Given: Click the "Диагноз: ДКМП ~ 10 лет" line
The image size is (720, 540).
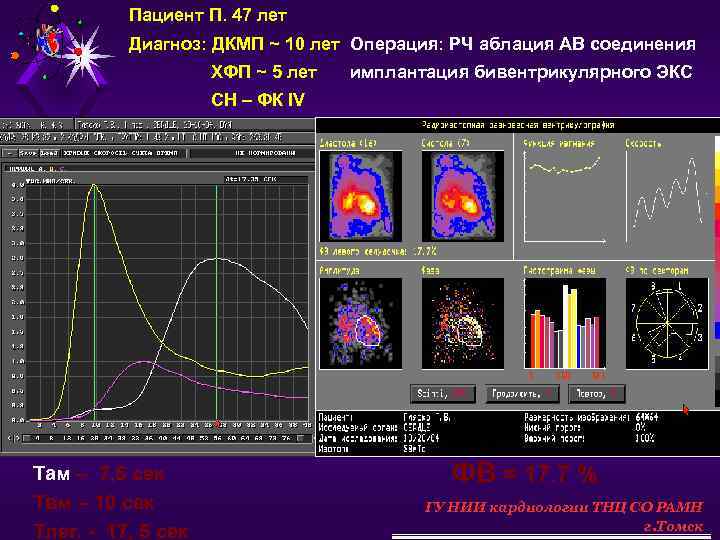Looking at the screenshot, I should coord(234,44).
